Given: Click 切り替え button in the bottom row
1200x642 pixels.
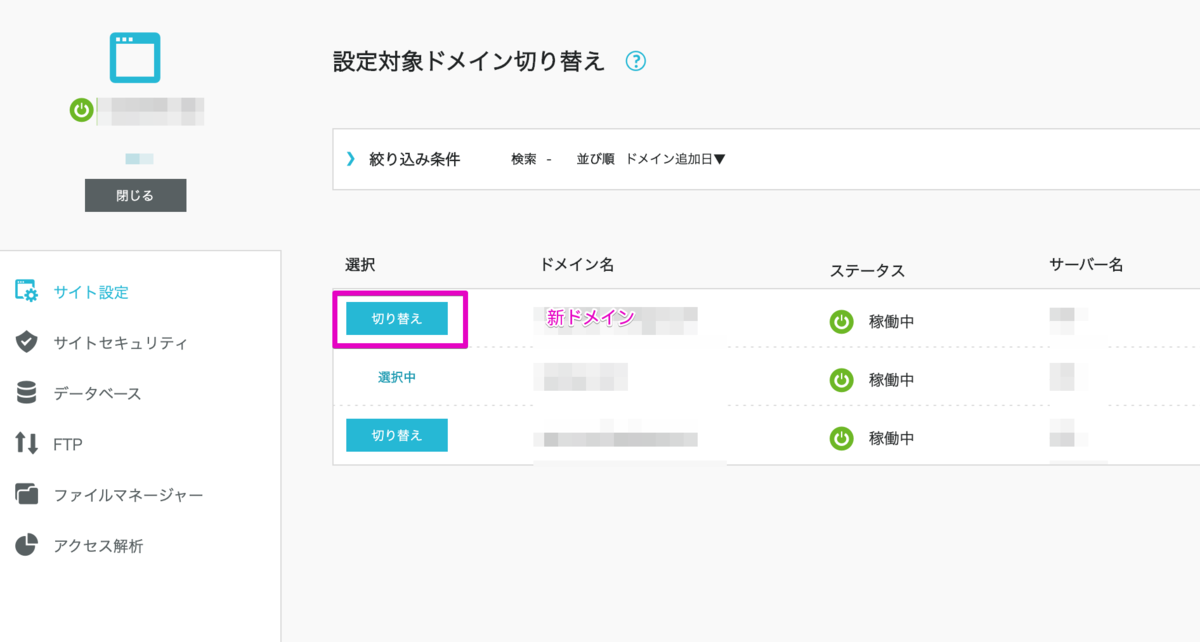Looking at the screenshot, I should coord(397,435).
